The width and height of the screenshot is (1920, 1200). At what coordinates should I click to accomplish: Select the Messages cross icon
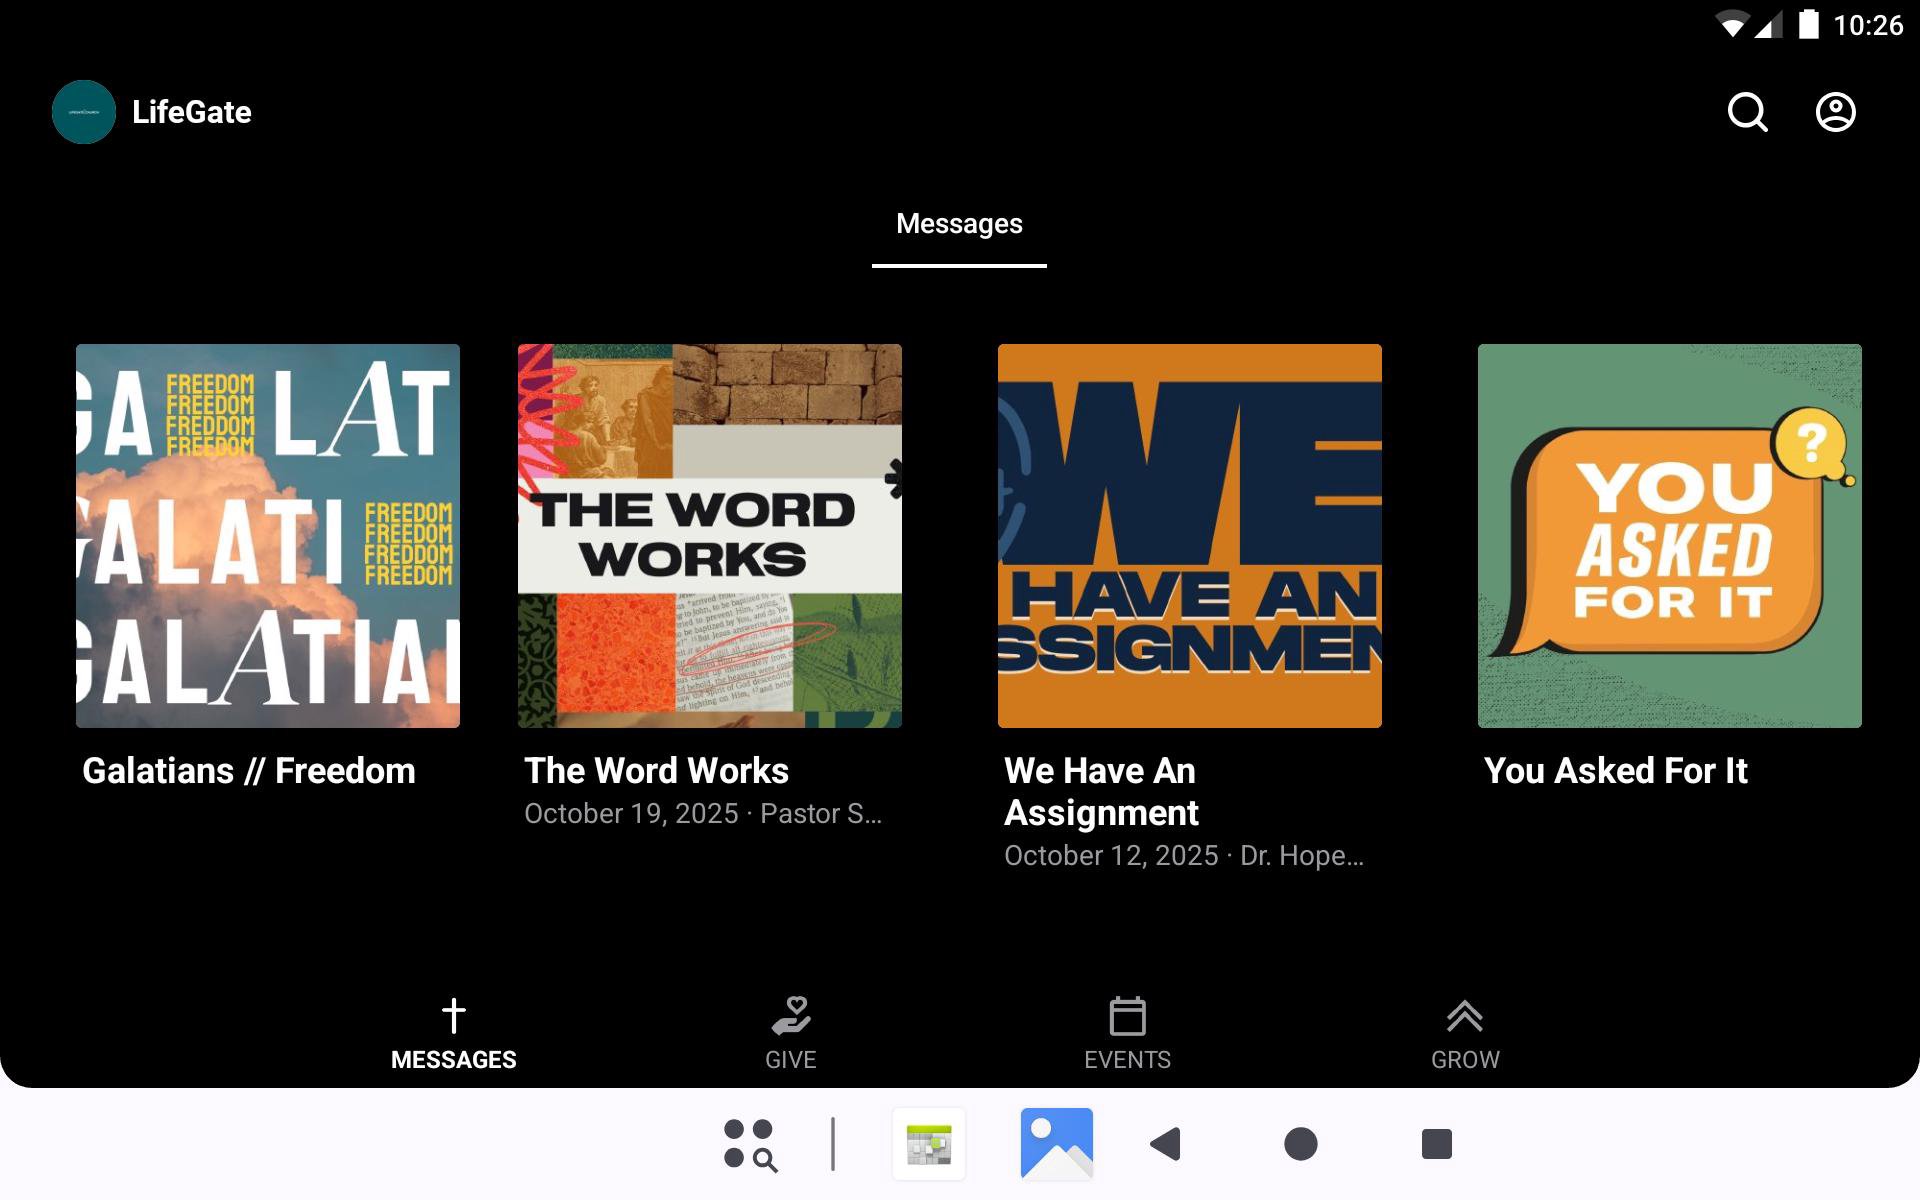[453, 1016]
